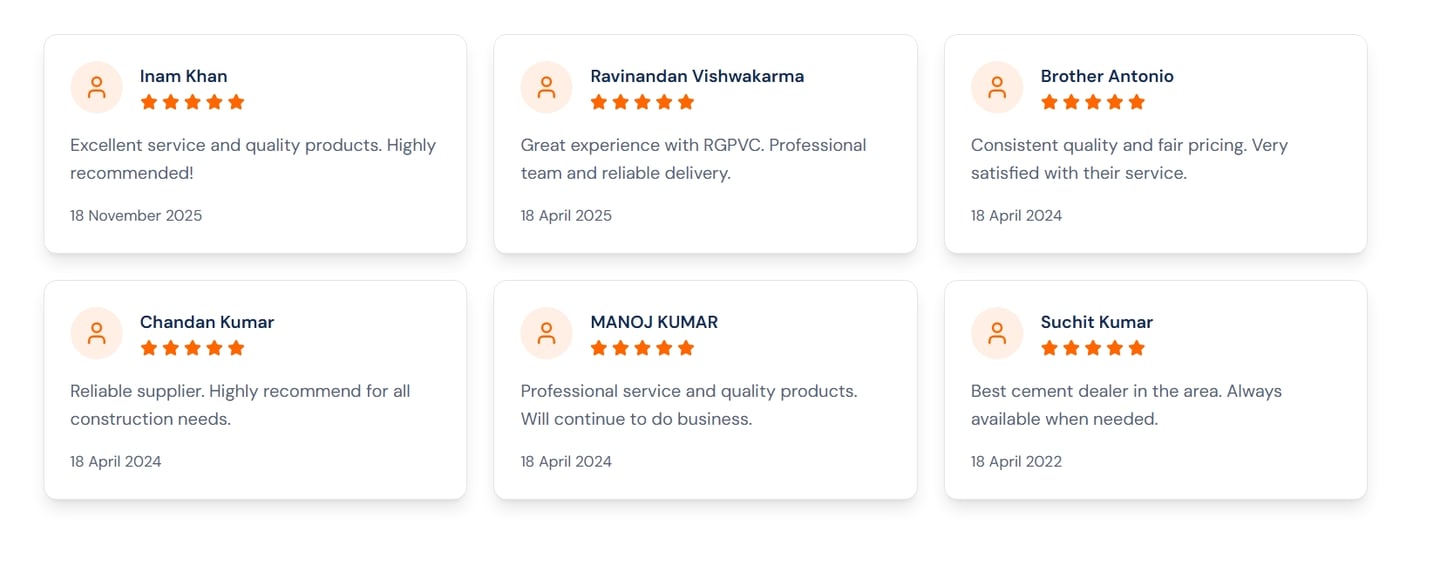The width and height of the screenshot is (1440, 587).
Task: Click the reviewer name Inam Khan
Action: point(183,76)
